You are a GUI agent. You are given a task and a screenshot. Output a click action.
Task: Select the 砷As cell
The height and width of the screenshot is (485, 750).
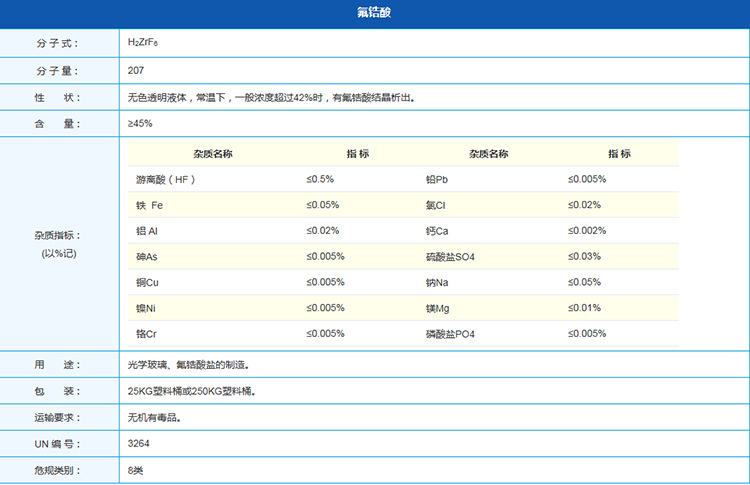point(147,257)
